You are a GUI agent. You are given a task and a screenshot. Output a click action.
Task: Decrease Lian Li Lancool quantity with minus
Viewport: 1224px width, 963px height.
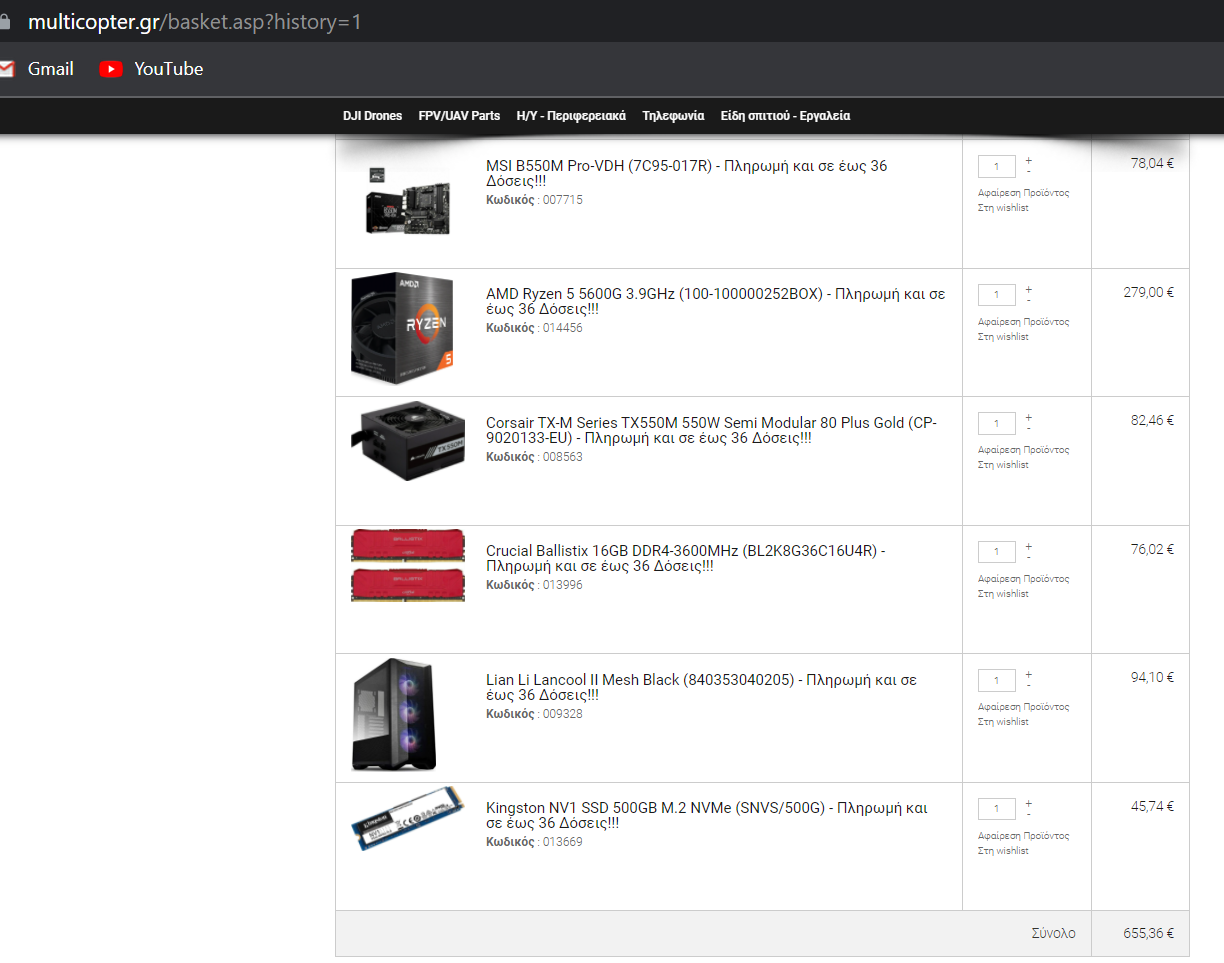(x=1028, y=686)
